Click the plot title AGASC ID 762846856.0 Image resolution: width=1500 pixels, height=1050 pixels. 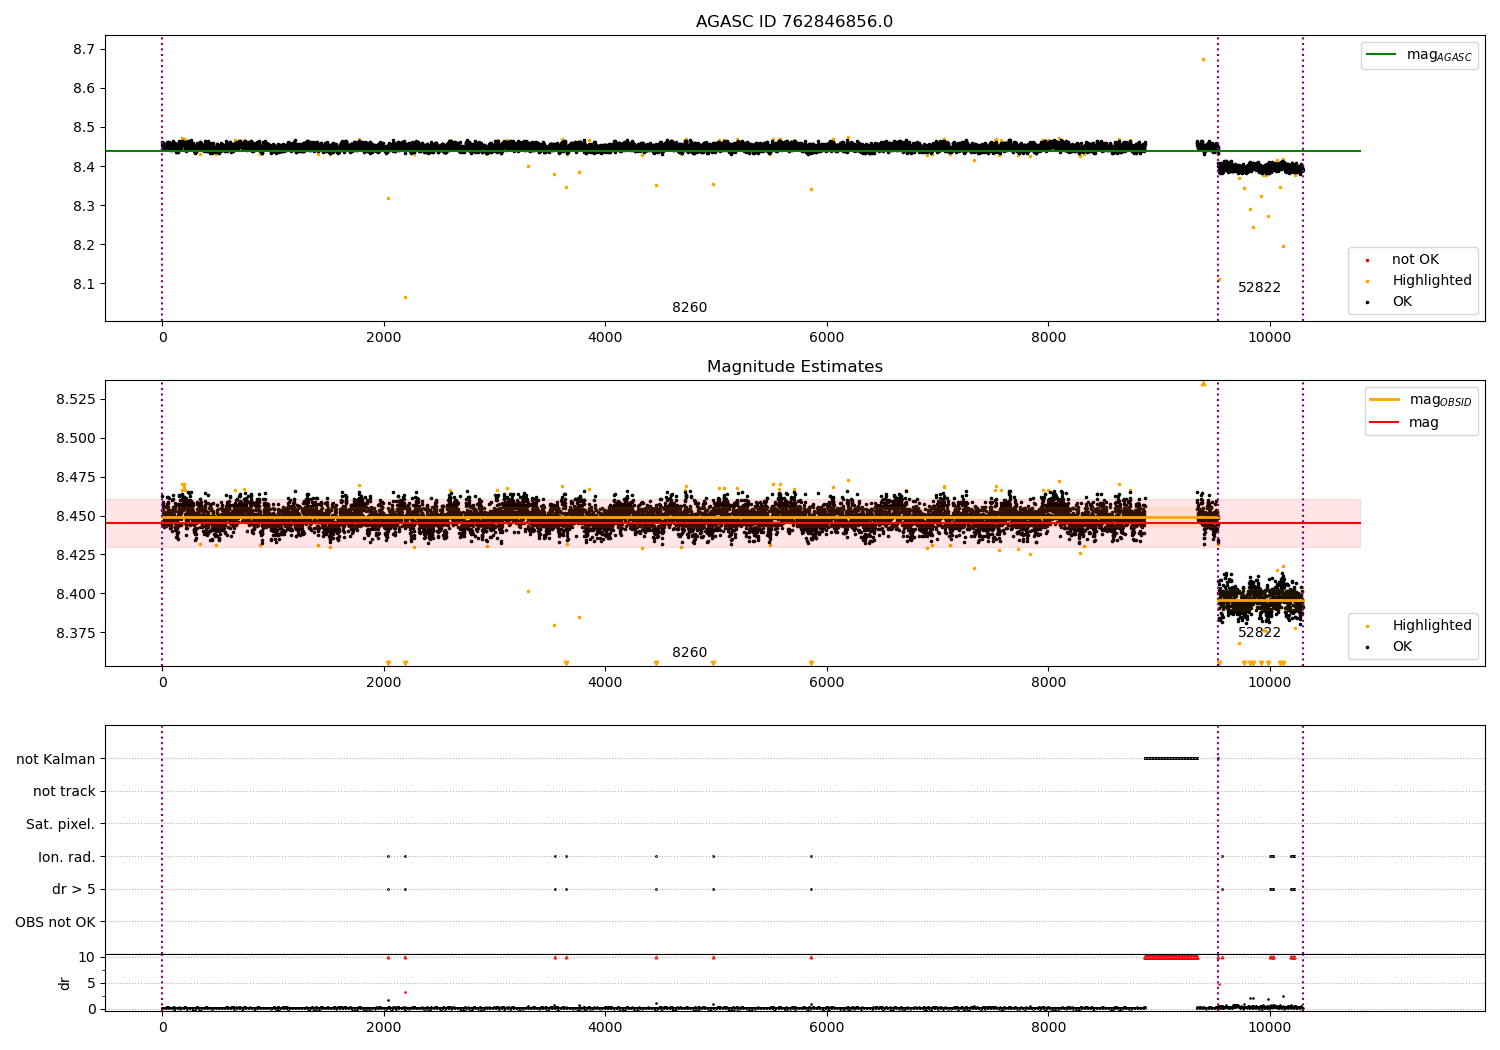tap(794, 22)
